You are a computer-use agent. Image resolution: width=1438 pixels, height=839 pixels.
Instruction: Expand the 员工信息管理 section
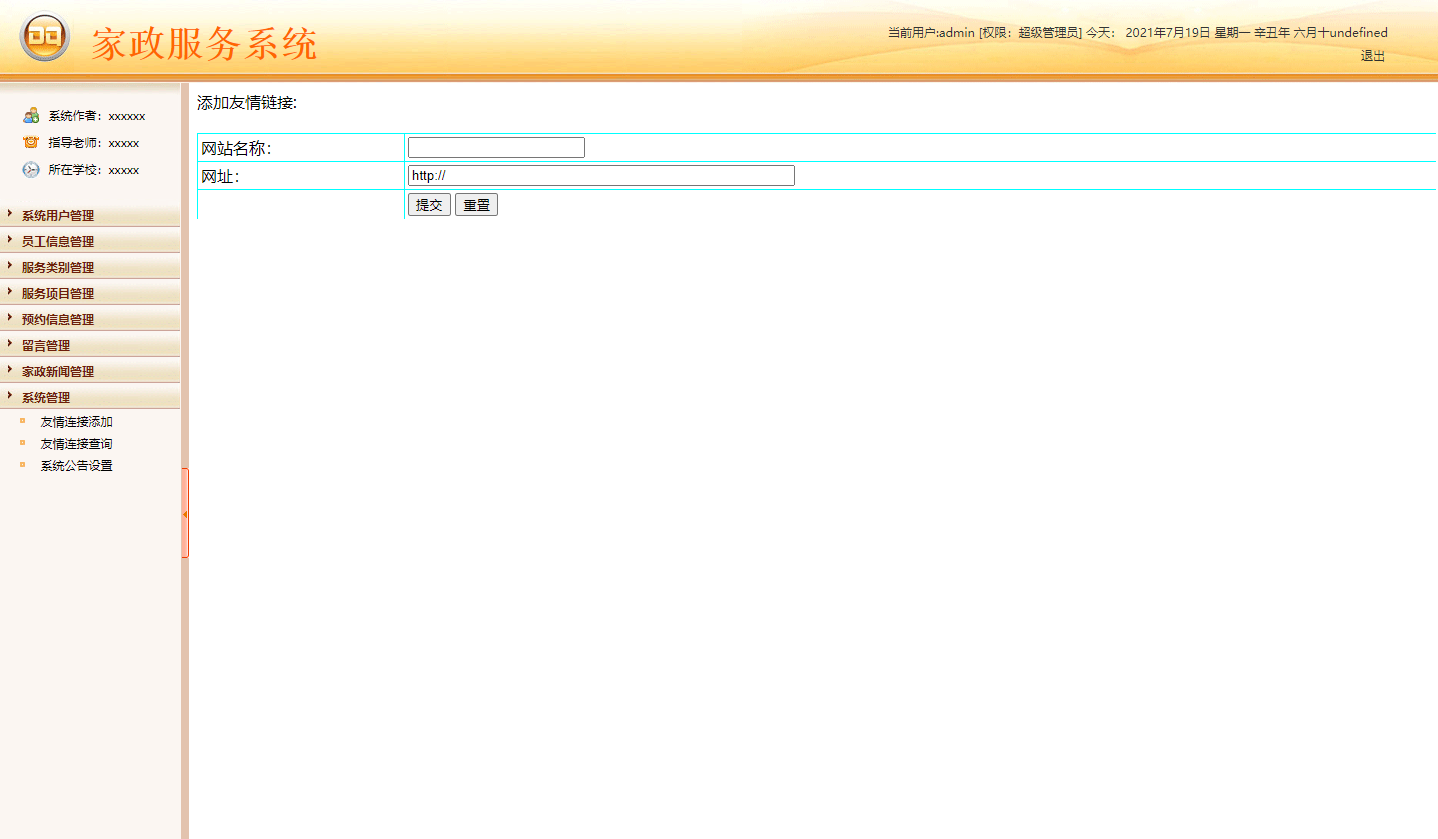[x=55, y=240]
